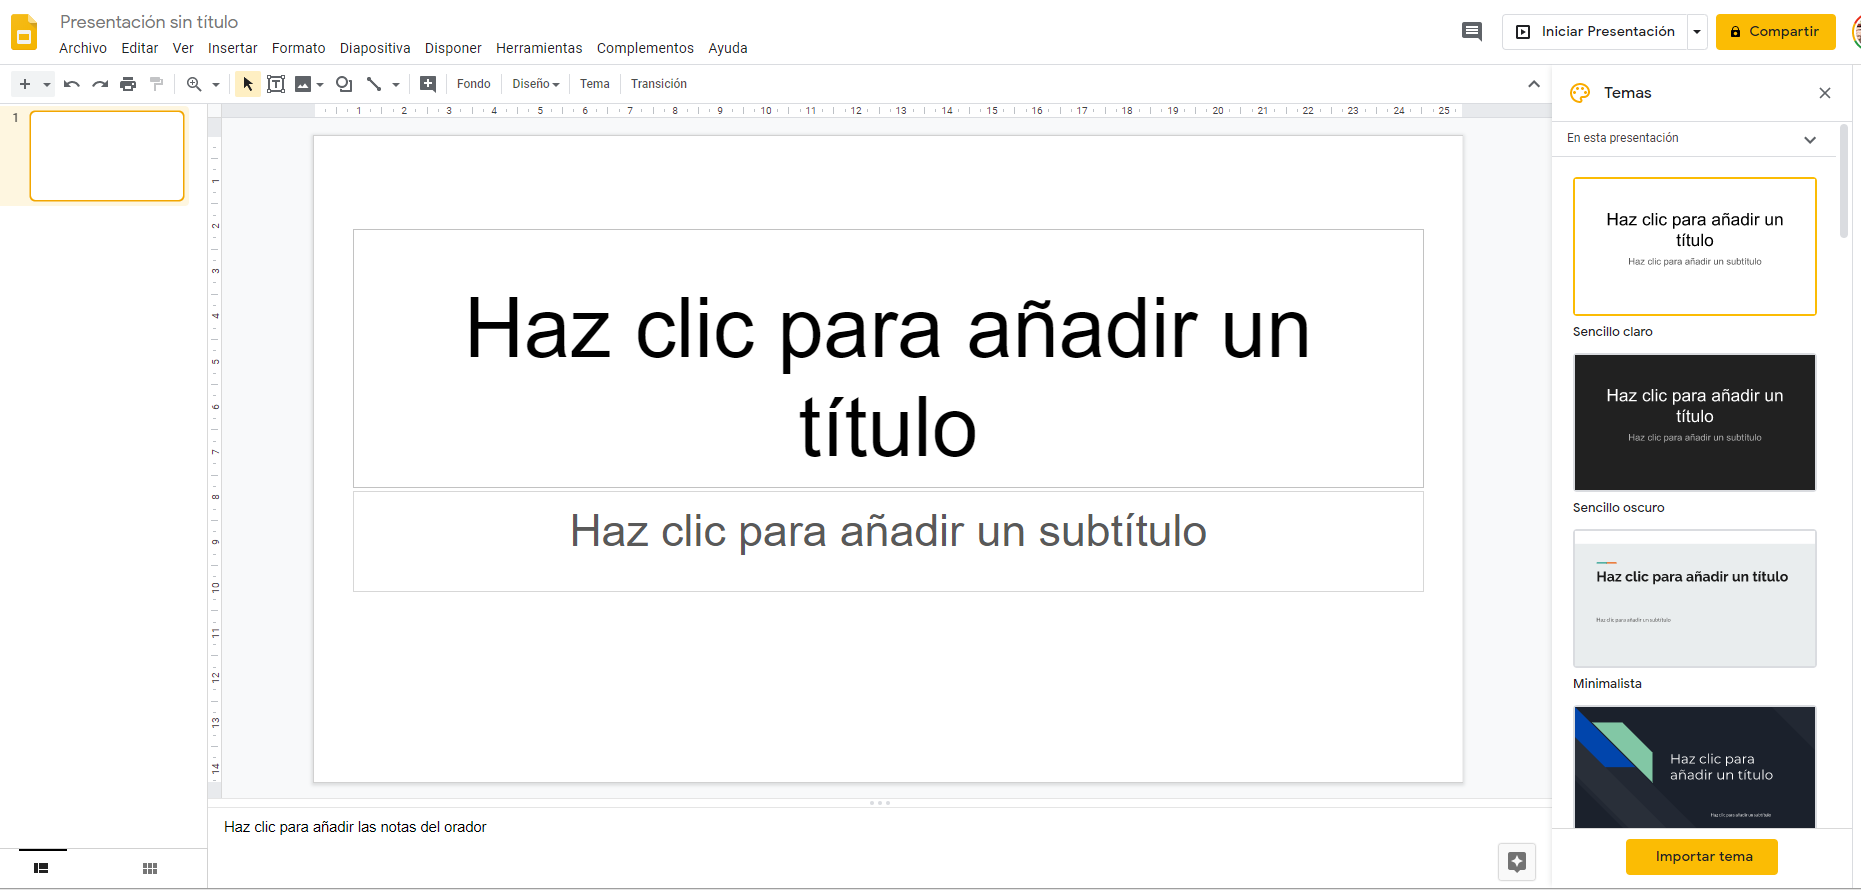The width and height of the screenshot is (1861, 890).
Task: Click the themes panel scrollbar
Action: (x=1844, y=181)
